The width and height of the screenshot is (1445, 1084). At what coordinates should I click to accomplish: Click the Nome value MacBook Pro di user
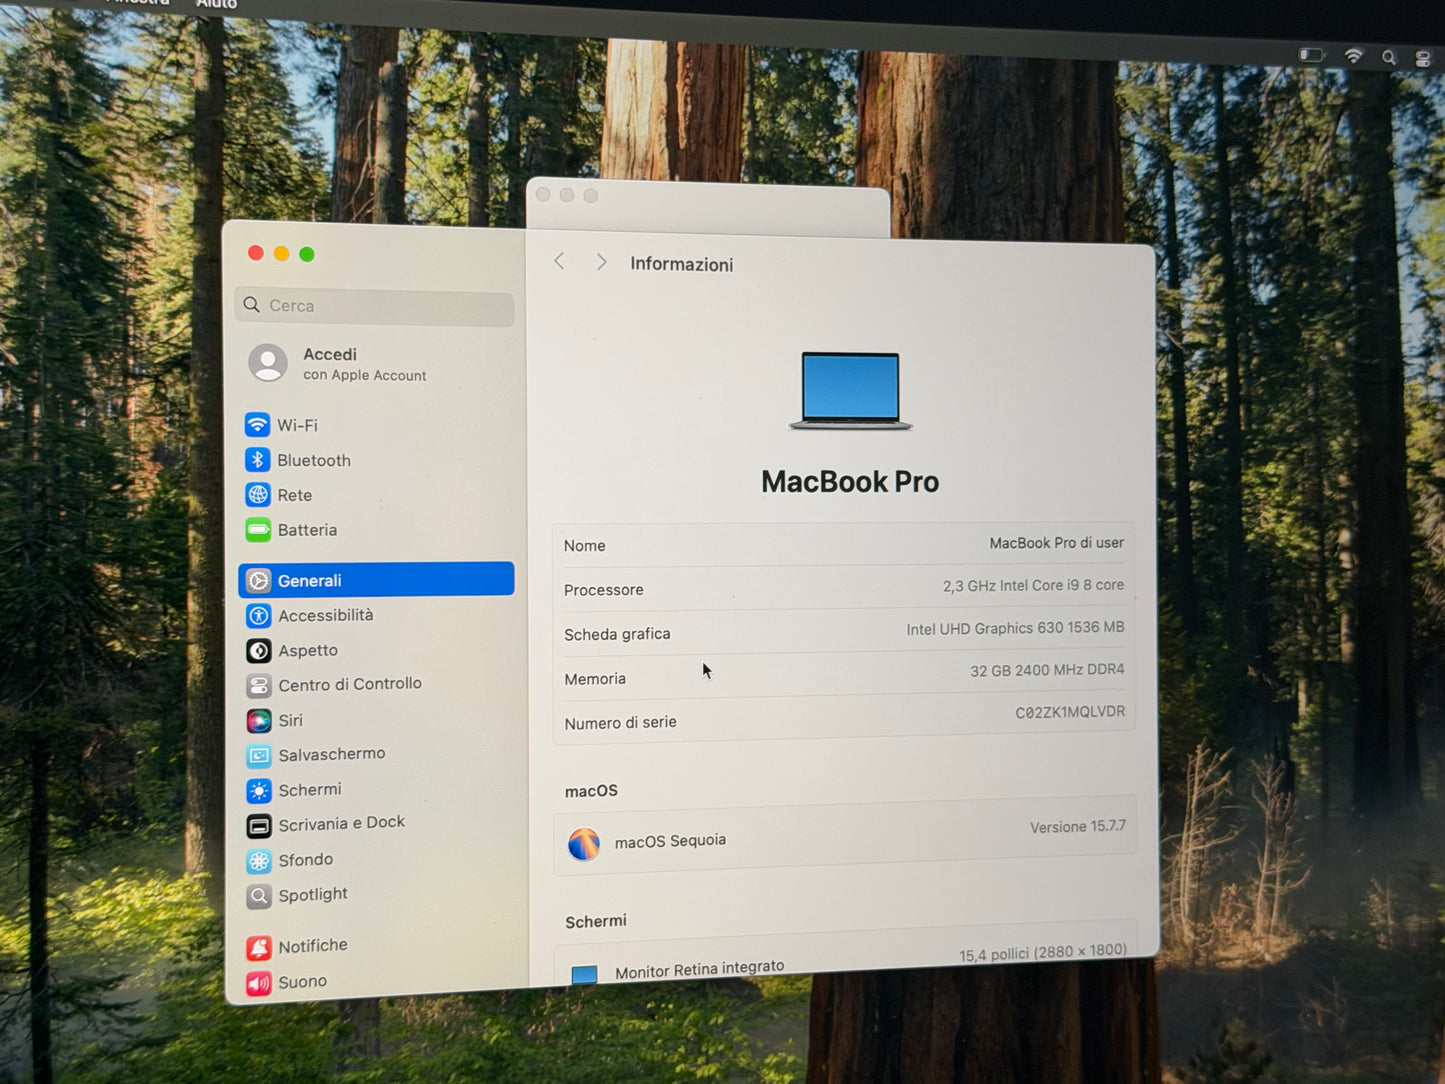point(1056,543)
